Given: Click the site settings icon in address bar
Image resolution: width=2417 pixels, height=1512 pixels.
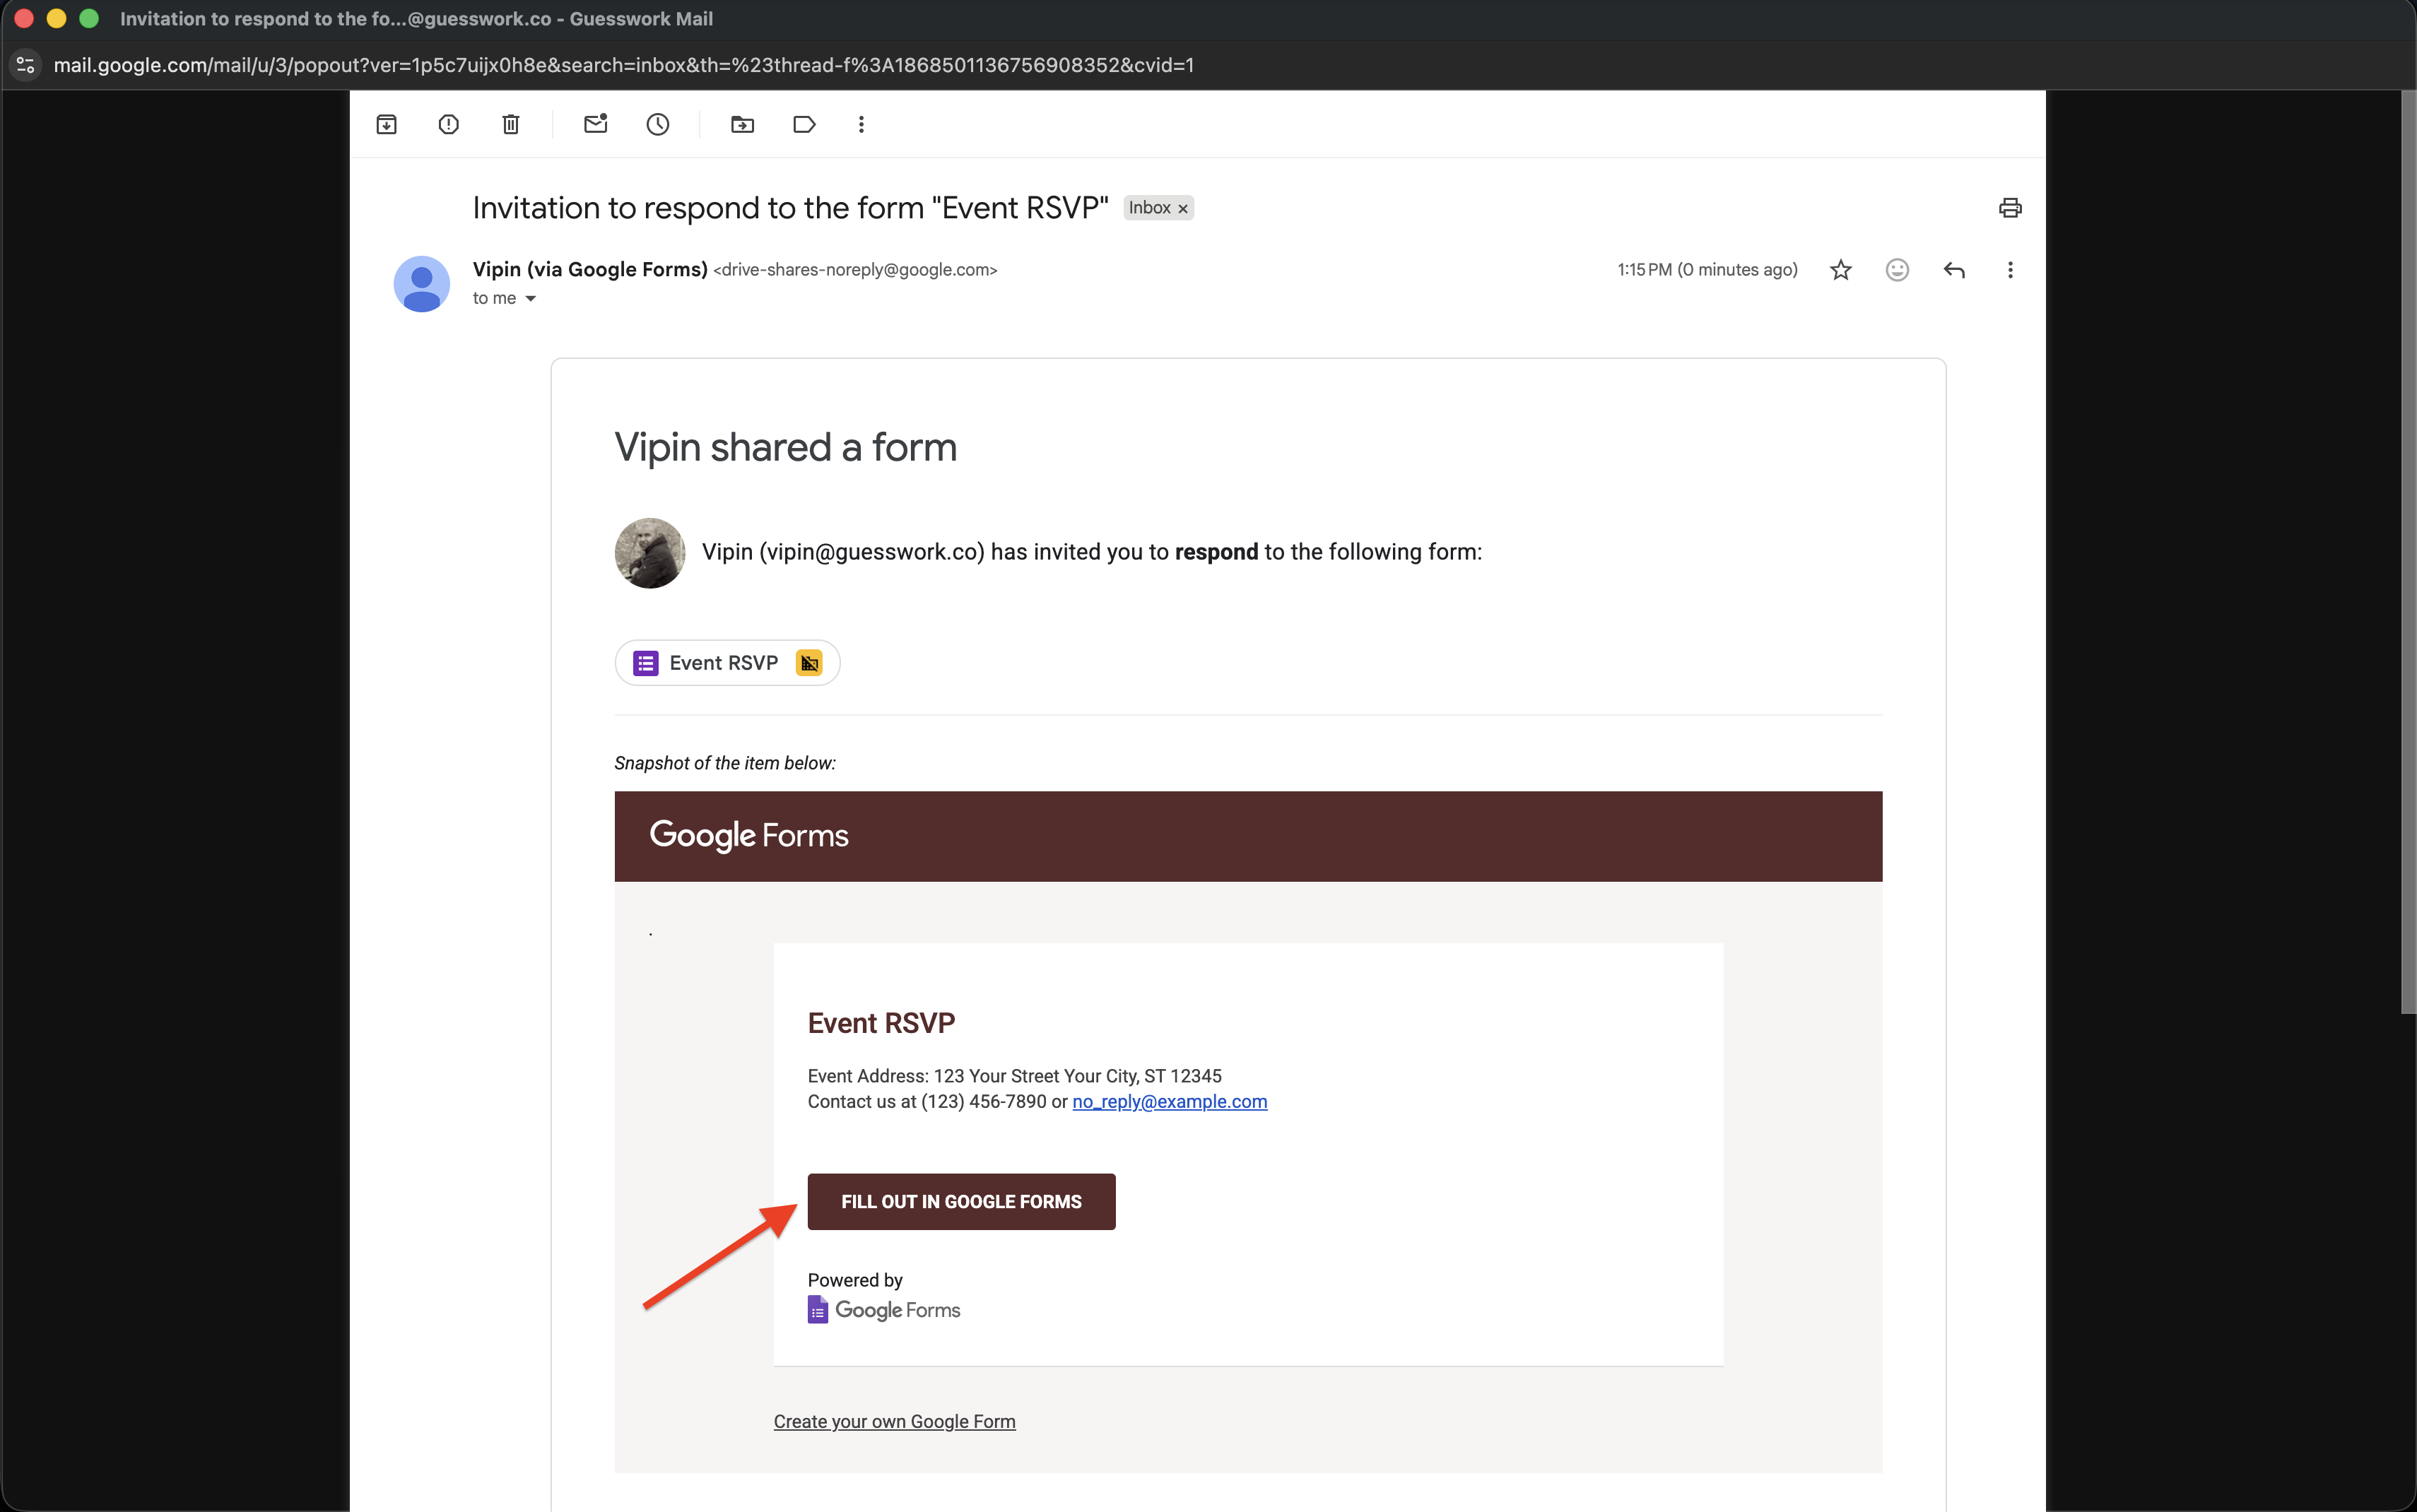Looking at the screenshot, I should [x=26, y=65].
